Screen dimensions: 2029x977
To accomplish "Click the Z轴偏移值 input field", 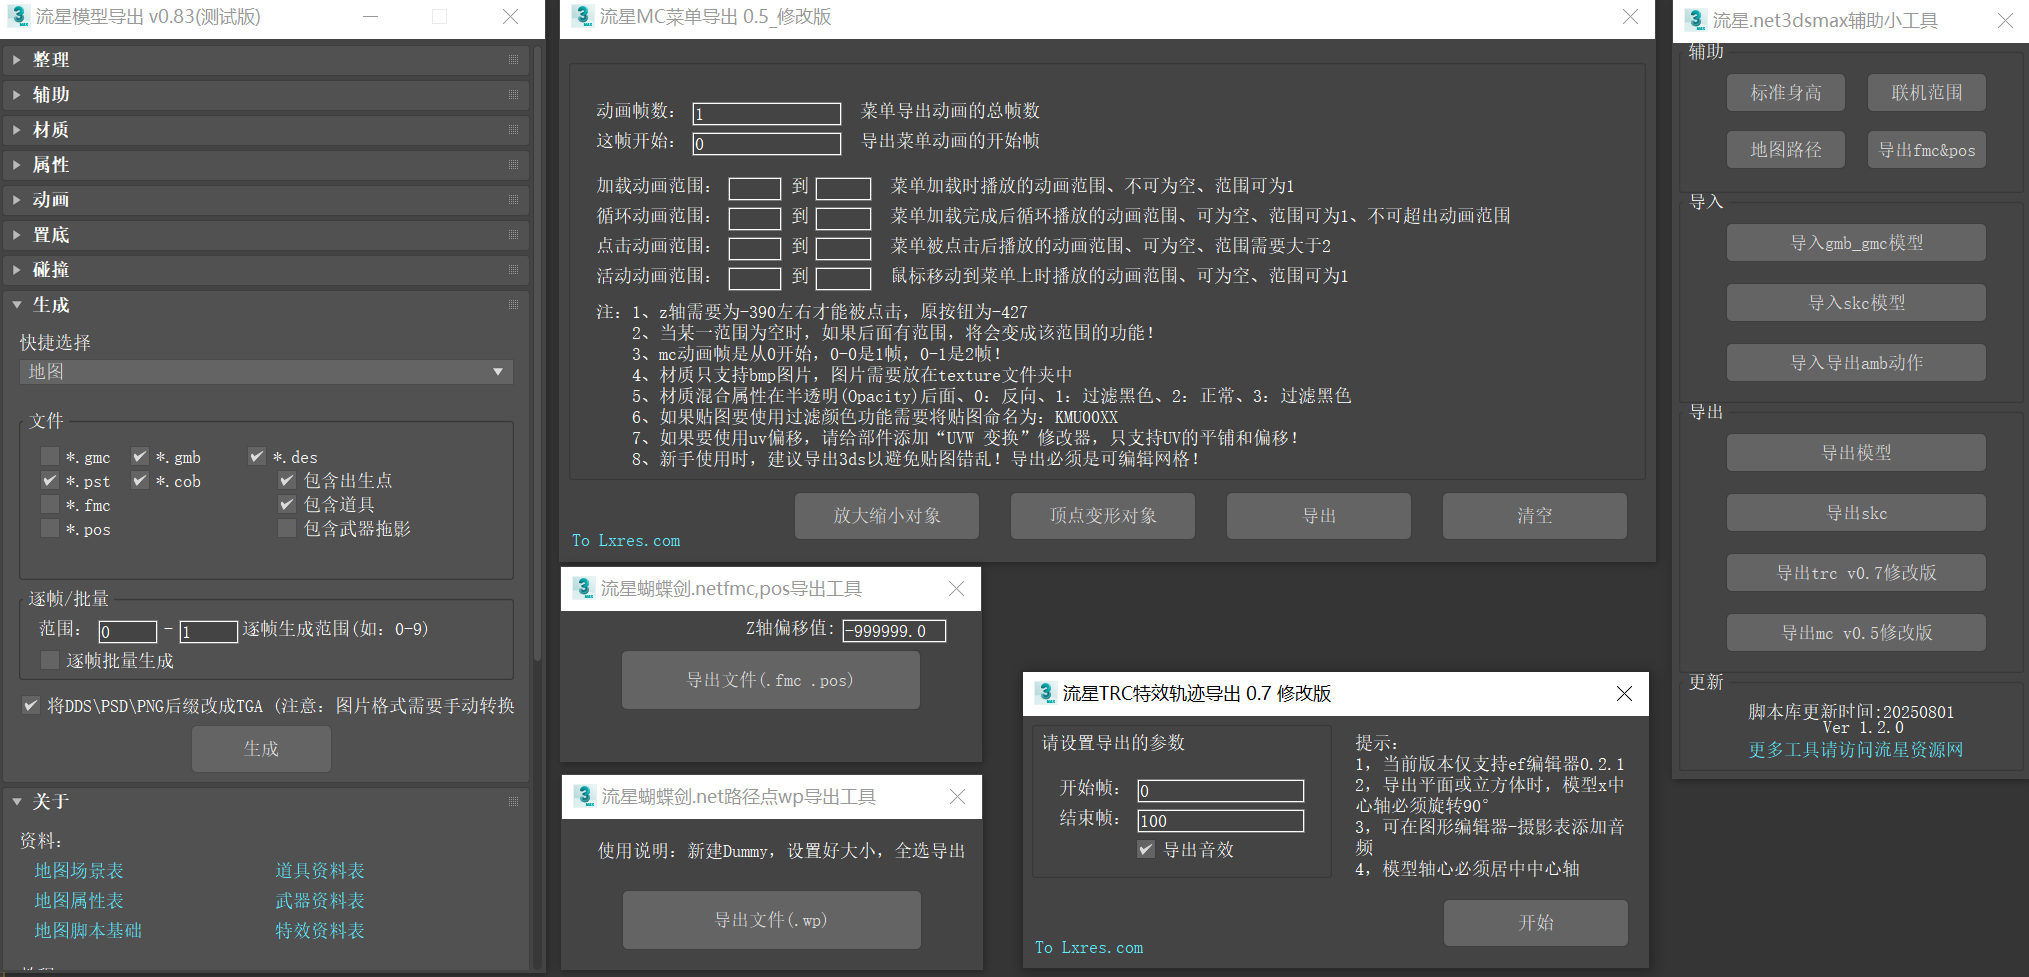I will tap(894, 631).
